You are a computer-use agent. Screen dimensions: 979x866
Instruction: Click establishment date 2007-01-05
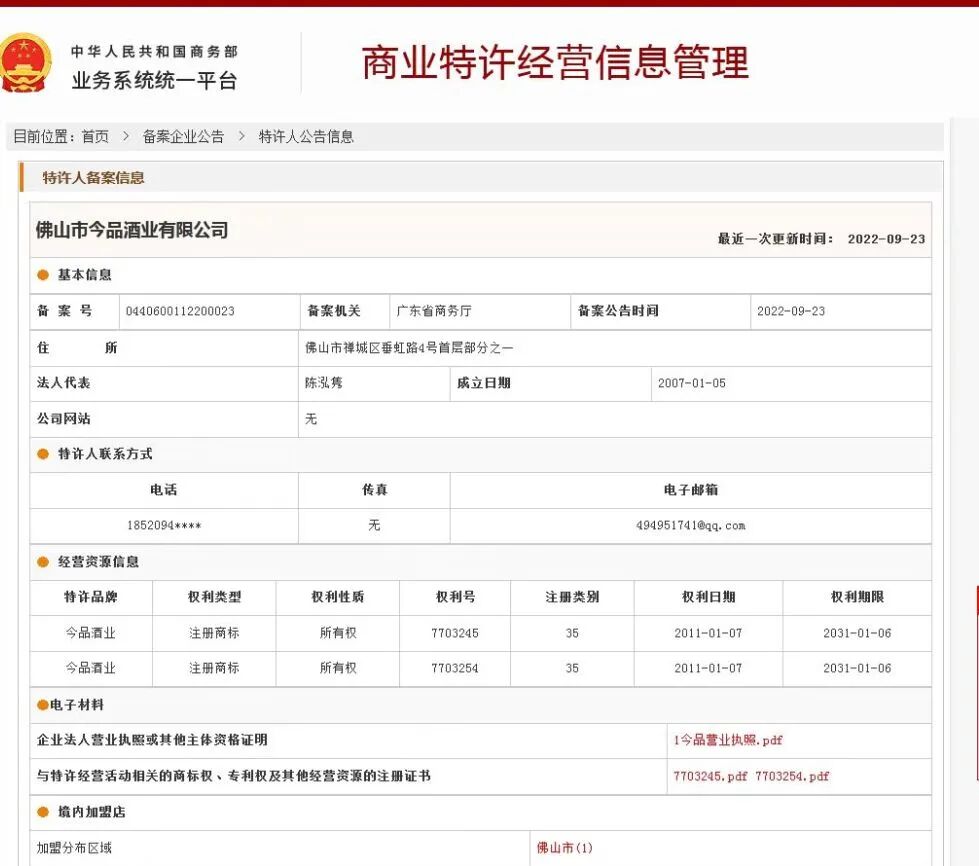[692, 383]
